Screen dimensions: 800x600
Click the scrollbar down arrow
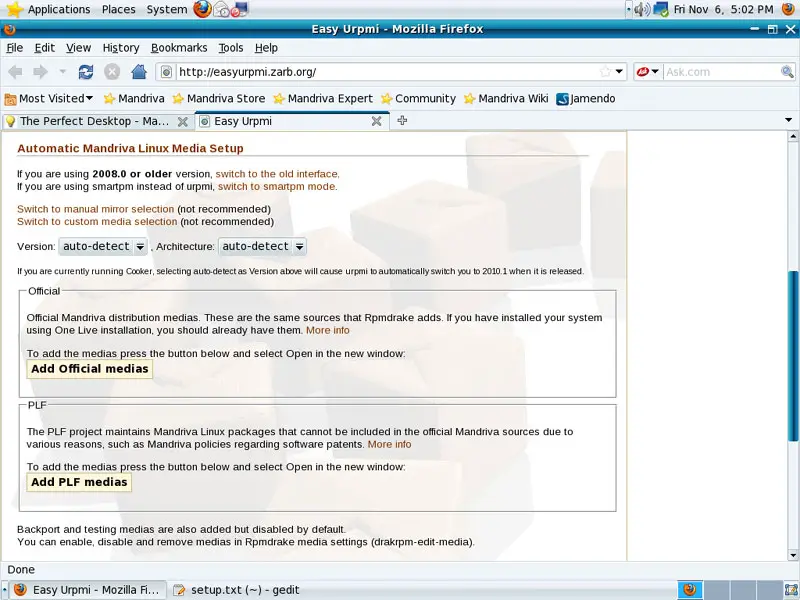[x=793, y=555]
